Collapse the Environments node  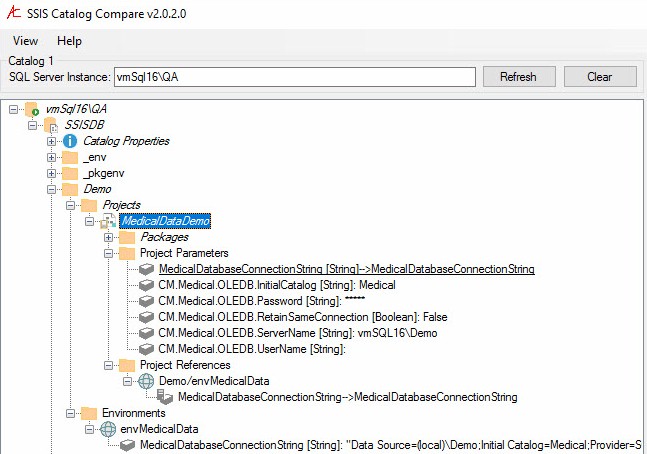coord(71,413)
